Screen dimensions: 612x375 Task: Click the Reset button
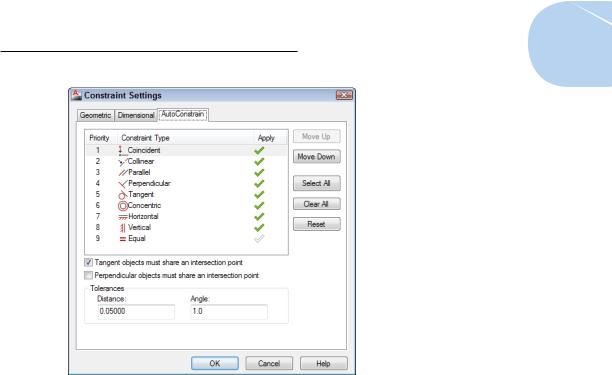point(317,224)
